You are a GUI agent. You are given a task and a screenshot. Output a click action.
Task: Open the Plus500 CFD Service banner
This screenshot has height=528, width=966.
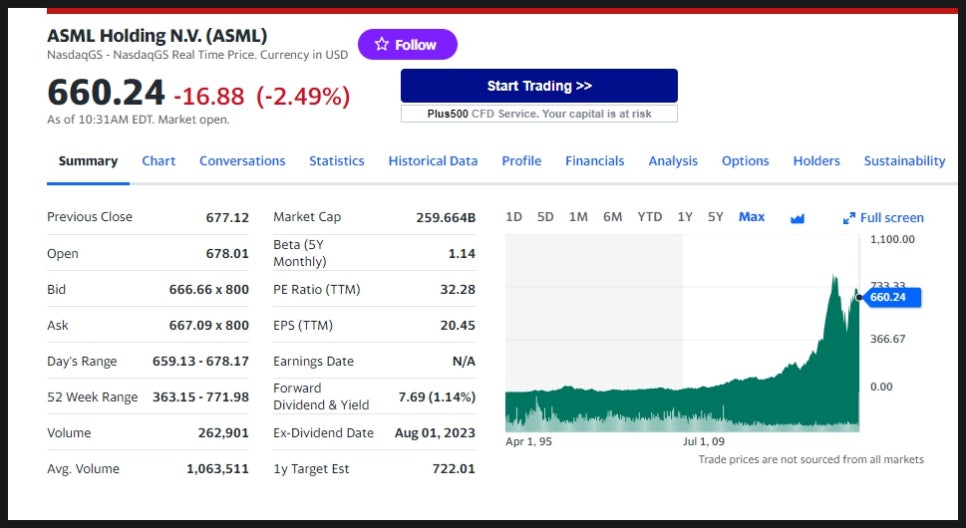tap(539, 114)
